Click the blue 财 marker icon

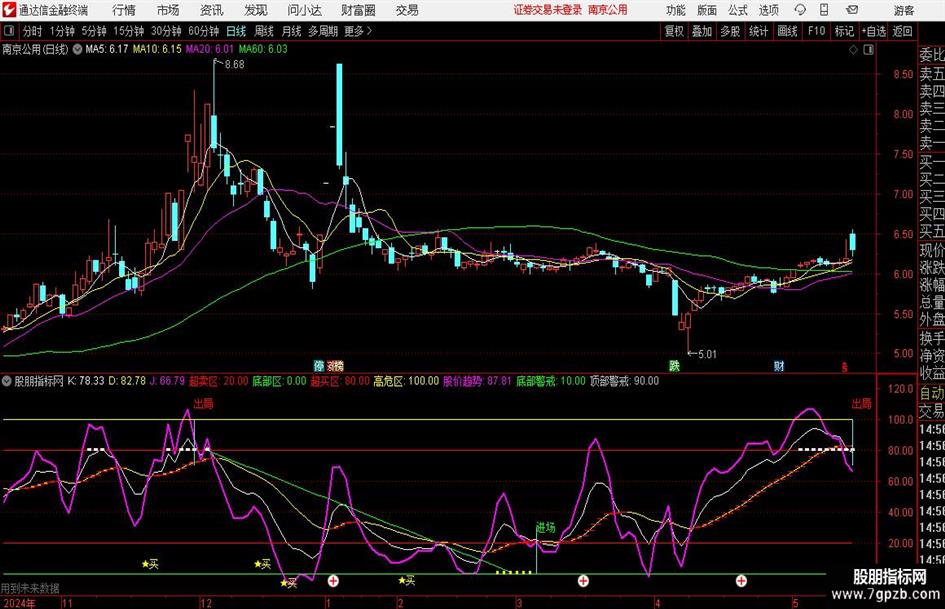click(x=779, y=366)
